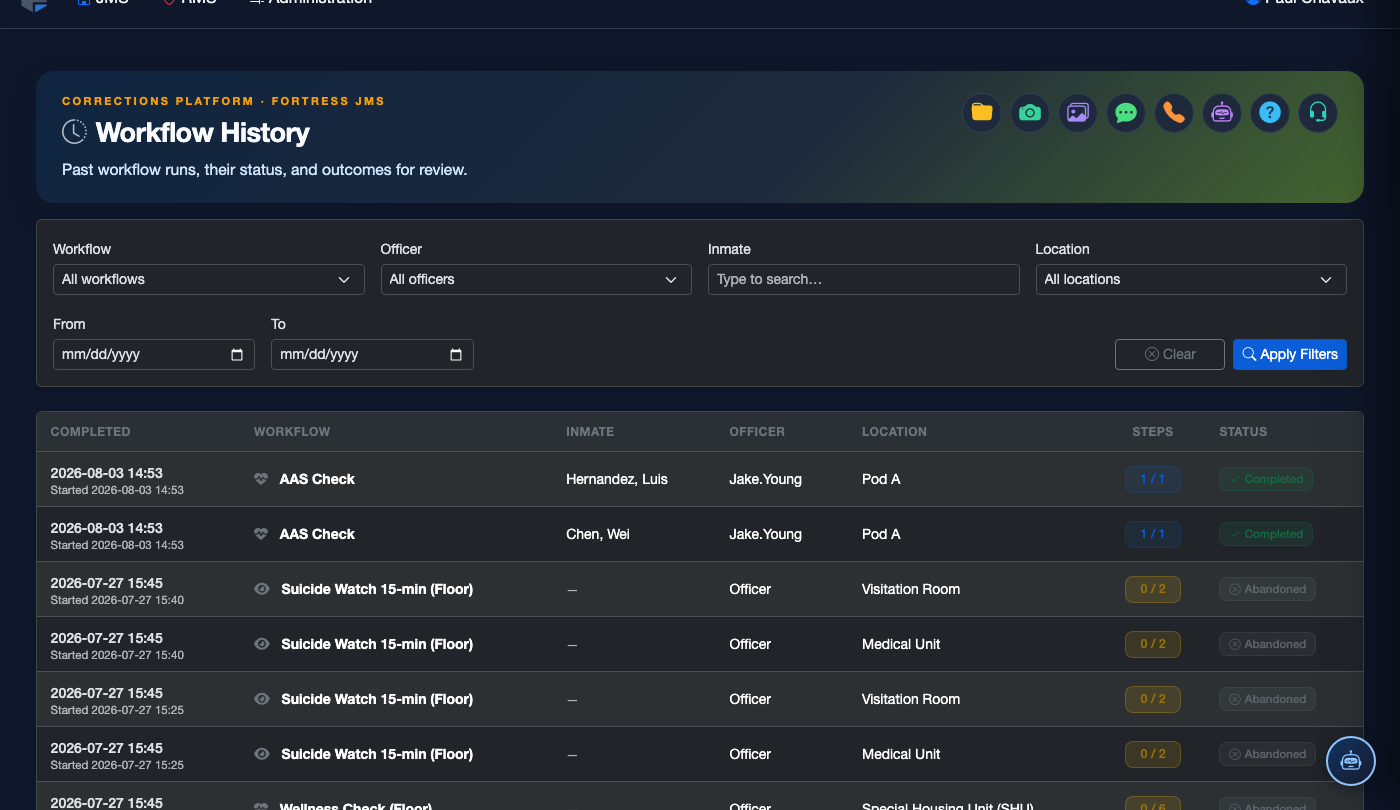The image size is (1400, 810).
Task: Click the Clear filters button
Action: 1170,354
